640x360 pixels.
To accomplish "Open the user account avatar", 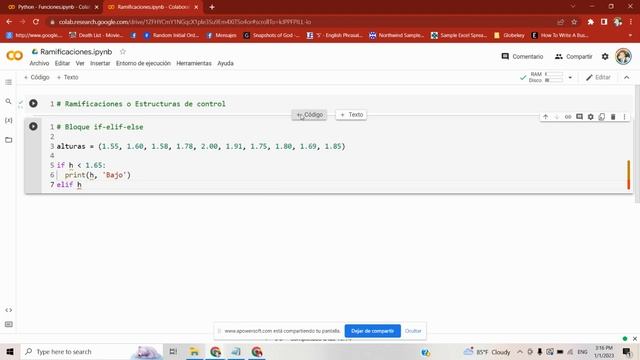I will pos(623,56).
